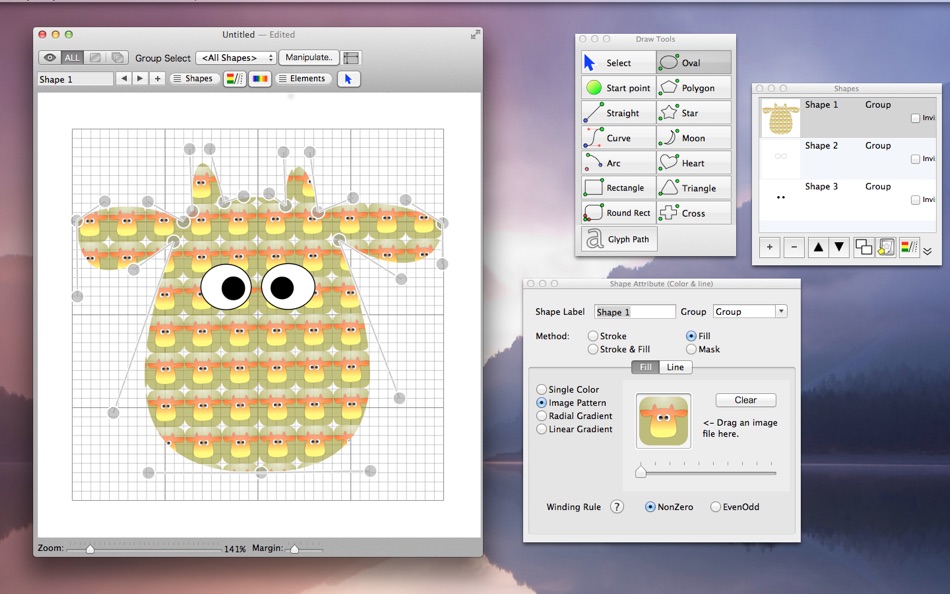Select the Star shape tool

(x=694, y=113)
